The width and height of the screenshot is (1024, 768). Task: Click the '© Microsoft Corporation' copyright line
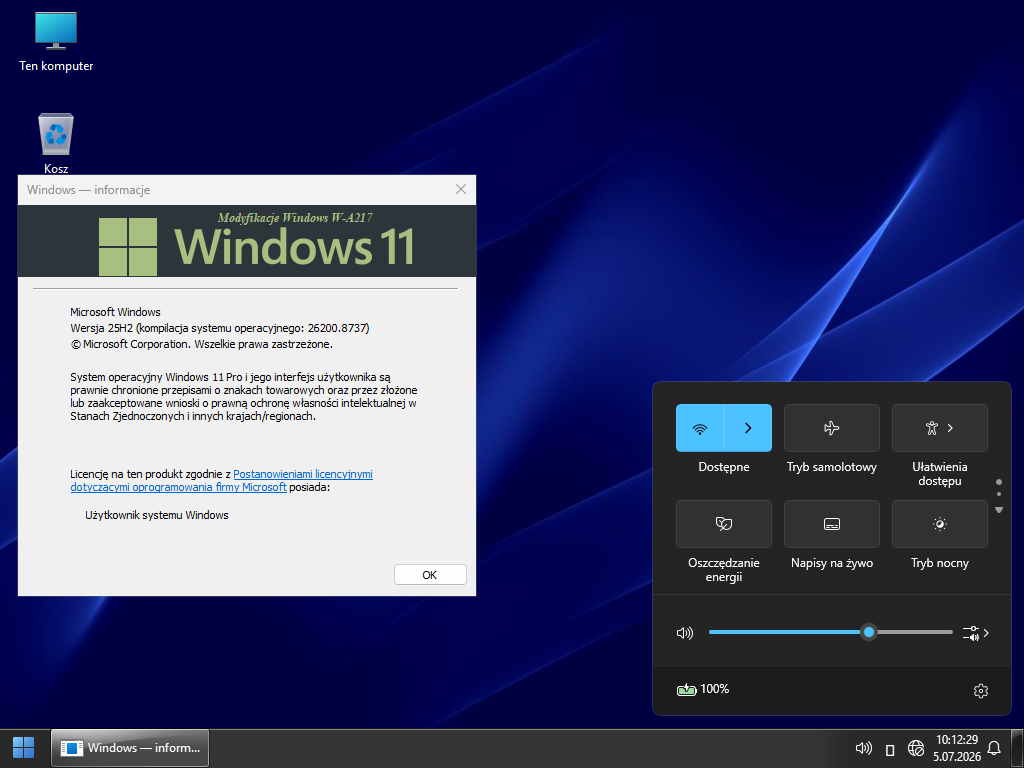(x=201, y=344)
